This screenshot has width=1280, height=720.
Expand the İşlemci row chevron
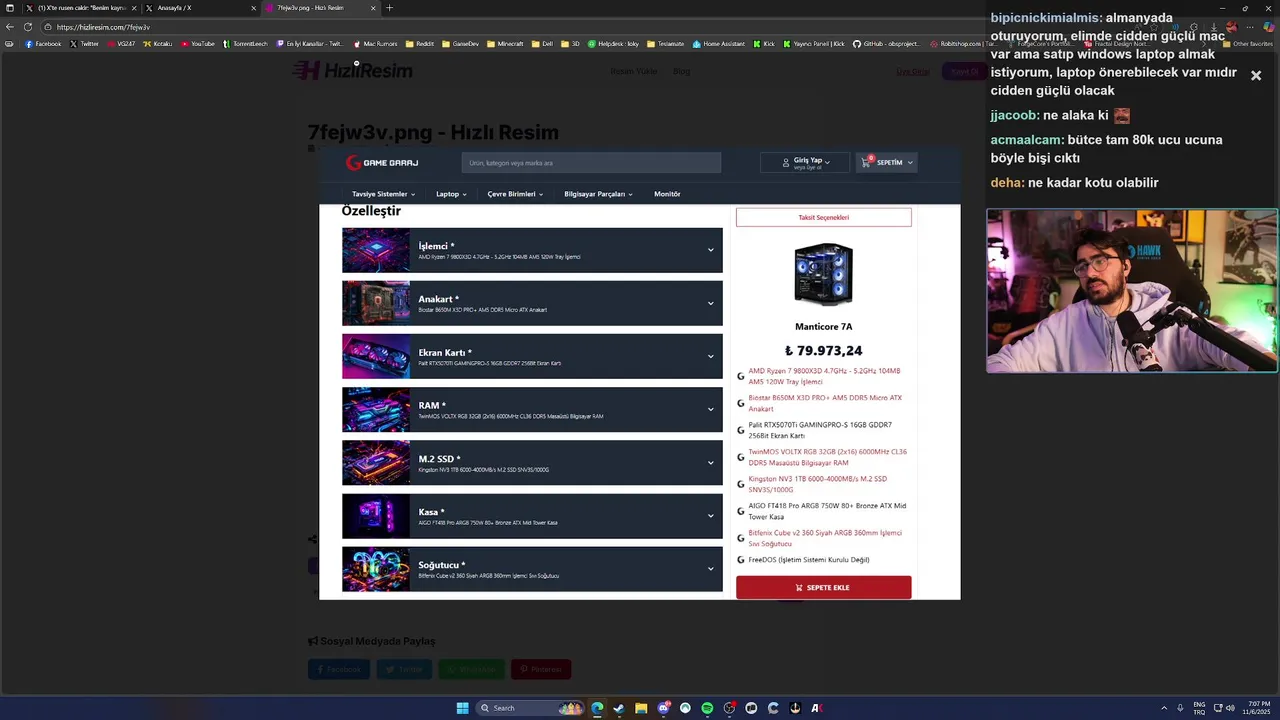(711, 250)
